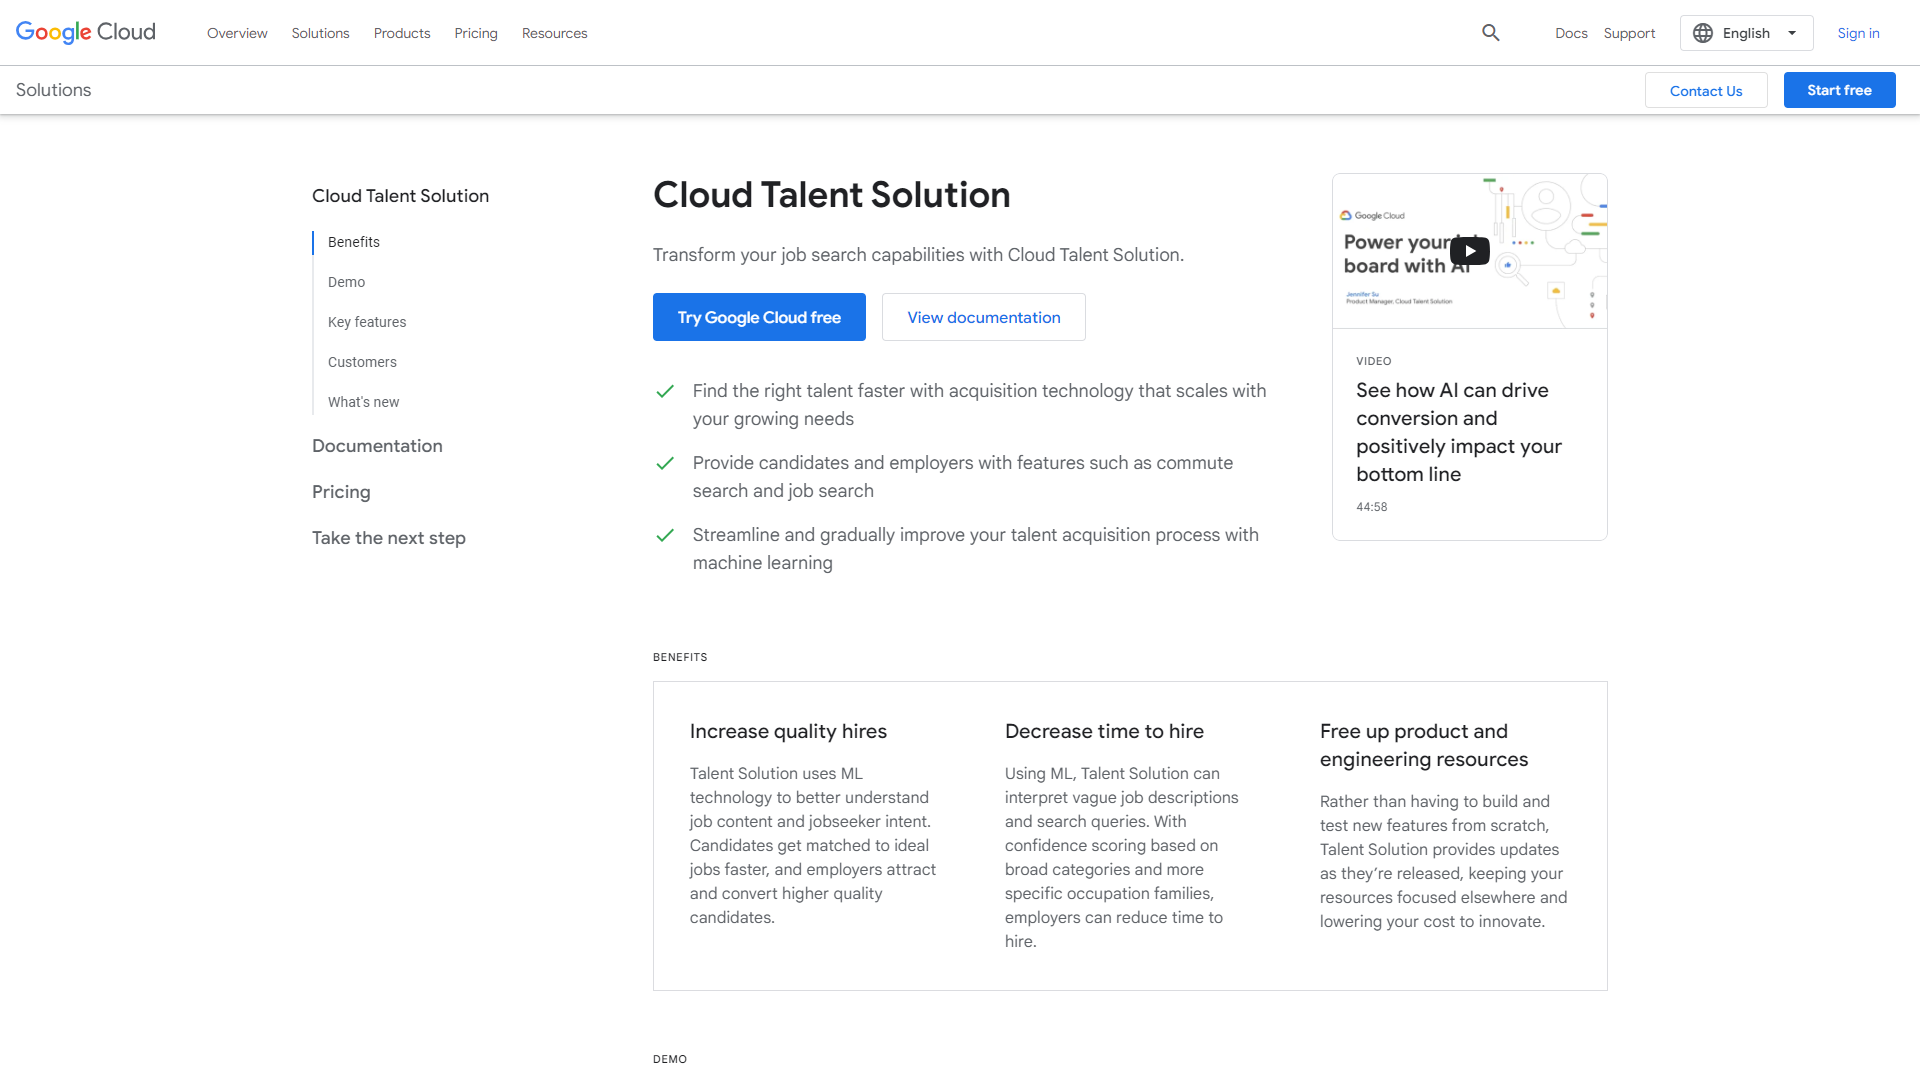Click the language dropdown arrow next to English

coord(1791,33)
